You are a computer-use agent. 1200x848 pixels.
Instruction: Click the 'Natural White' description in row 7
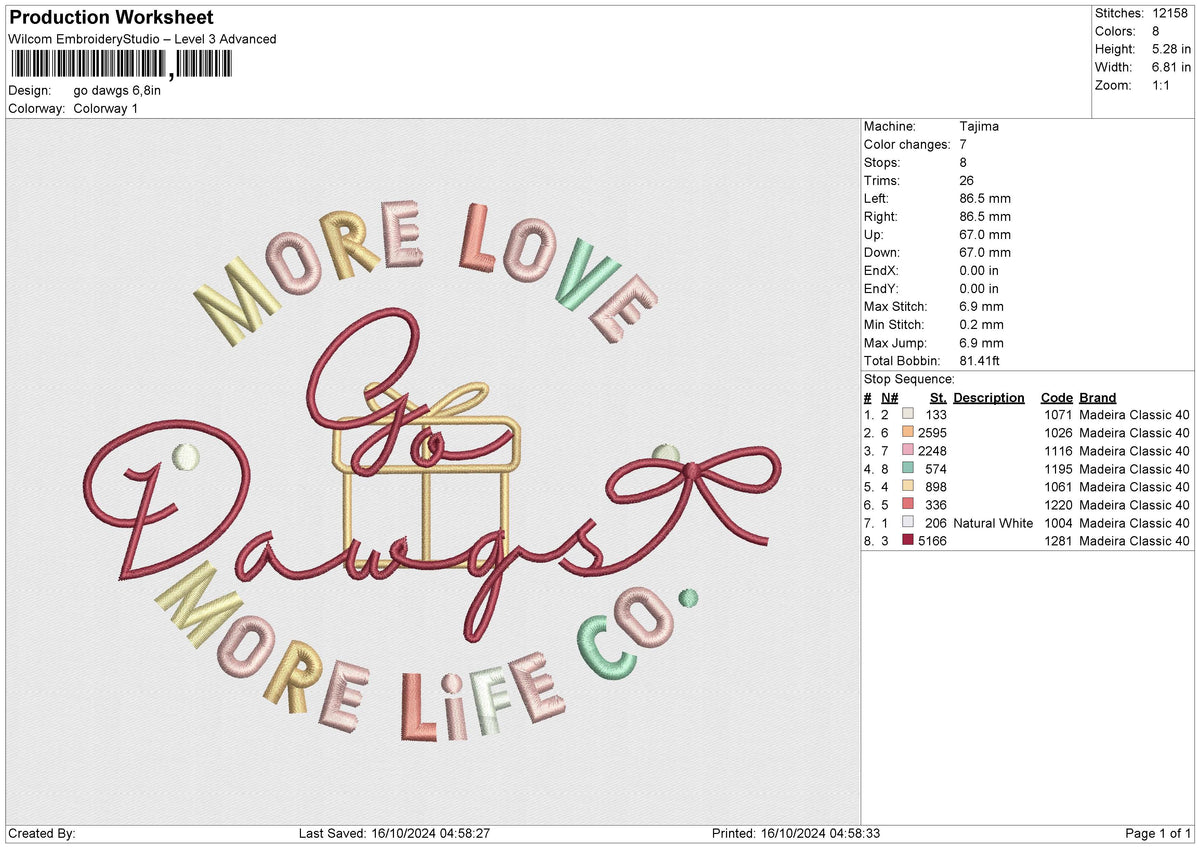[993, 522]
